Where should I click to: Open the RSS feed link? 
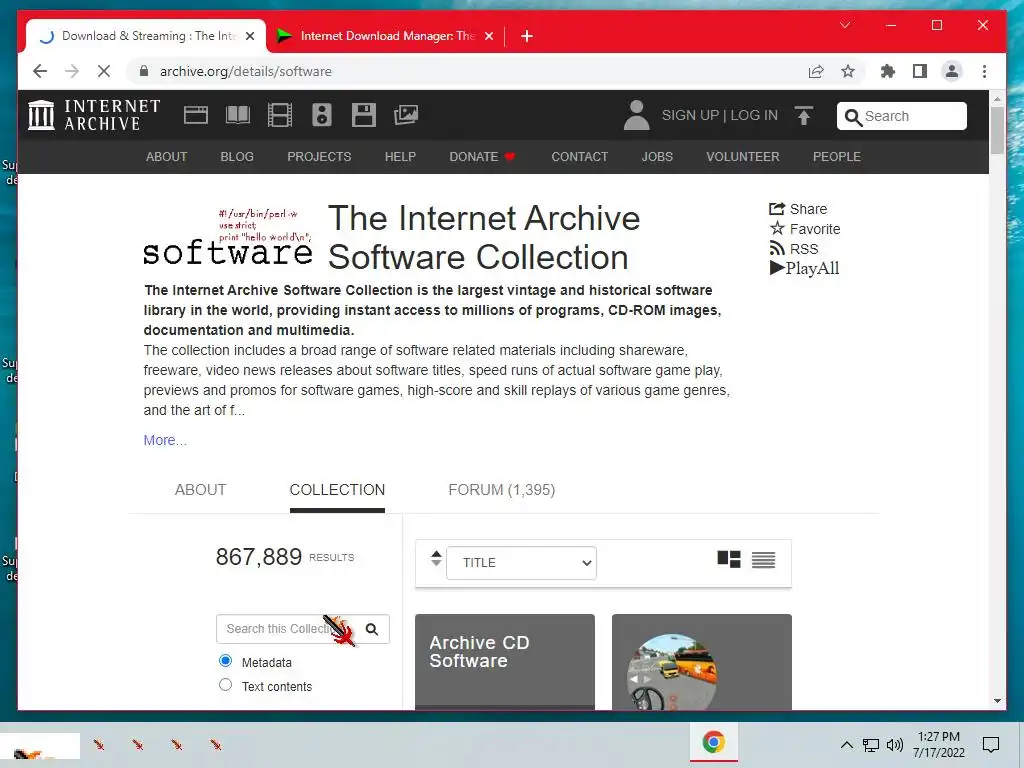click(x=794, y=249)
